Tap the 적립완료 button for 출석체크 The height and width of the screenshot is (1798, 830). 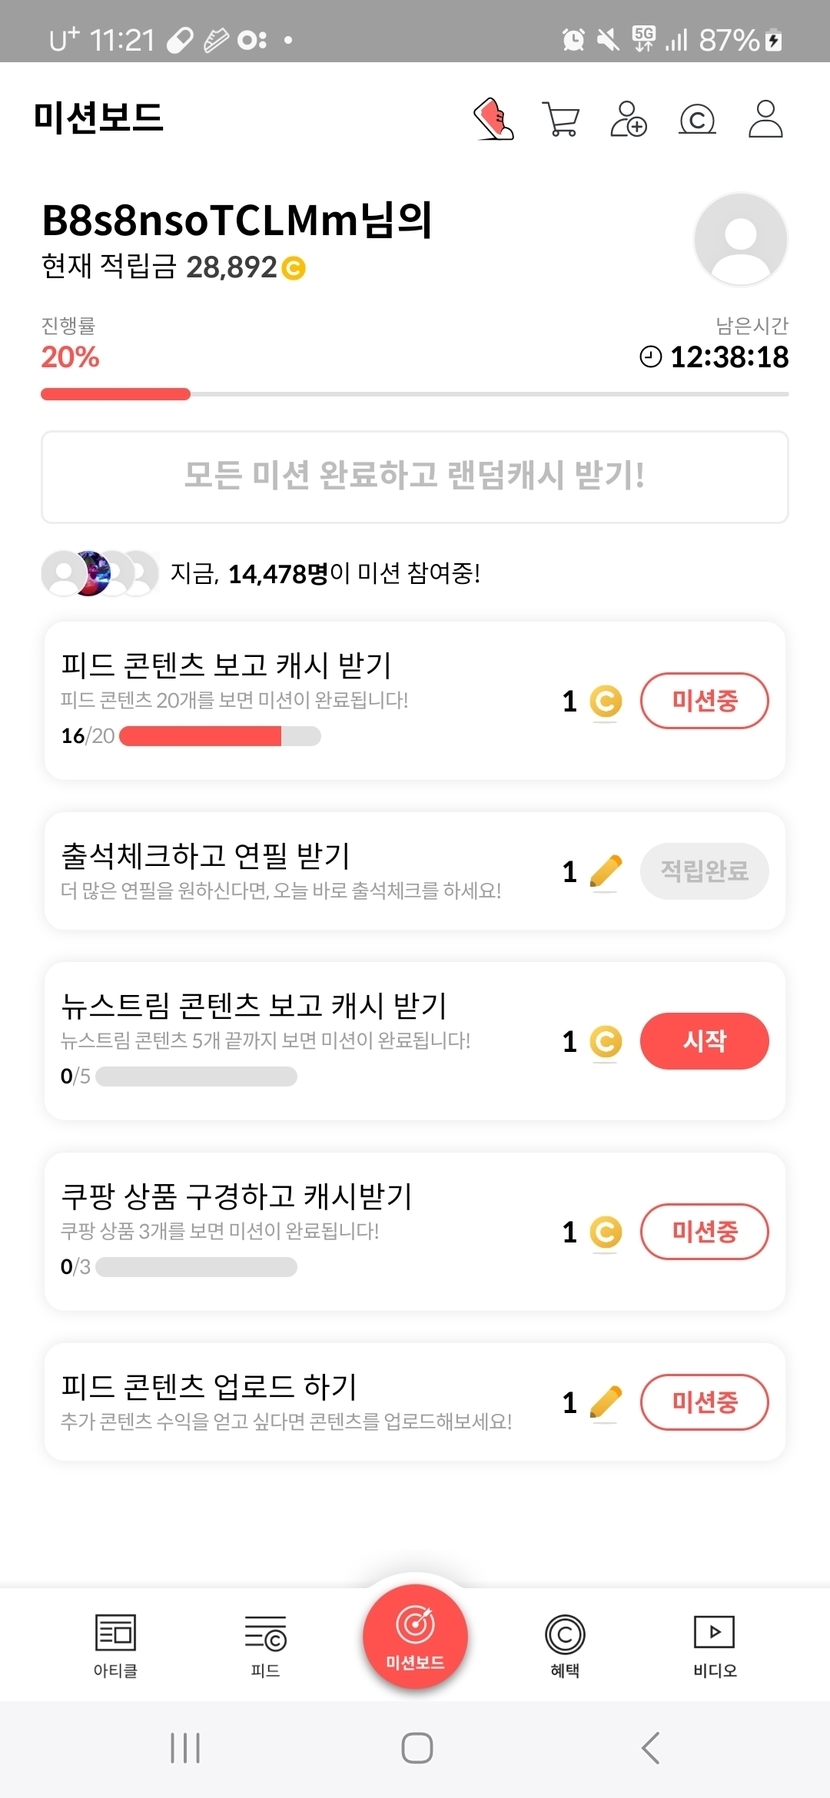pos(704,871)
